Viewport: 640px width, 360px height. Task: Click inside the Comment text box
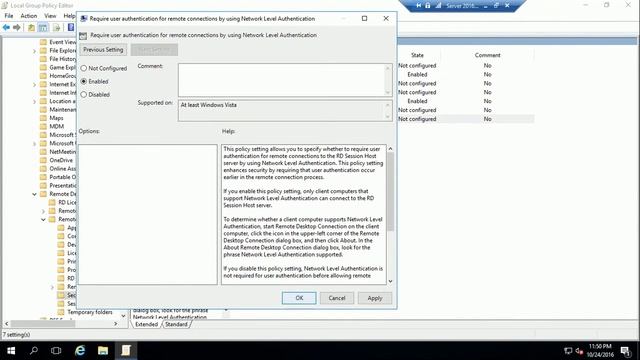[282, 80]
